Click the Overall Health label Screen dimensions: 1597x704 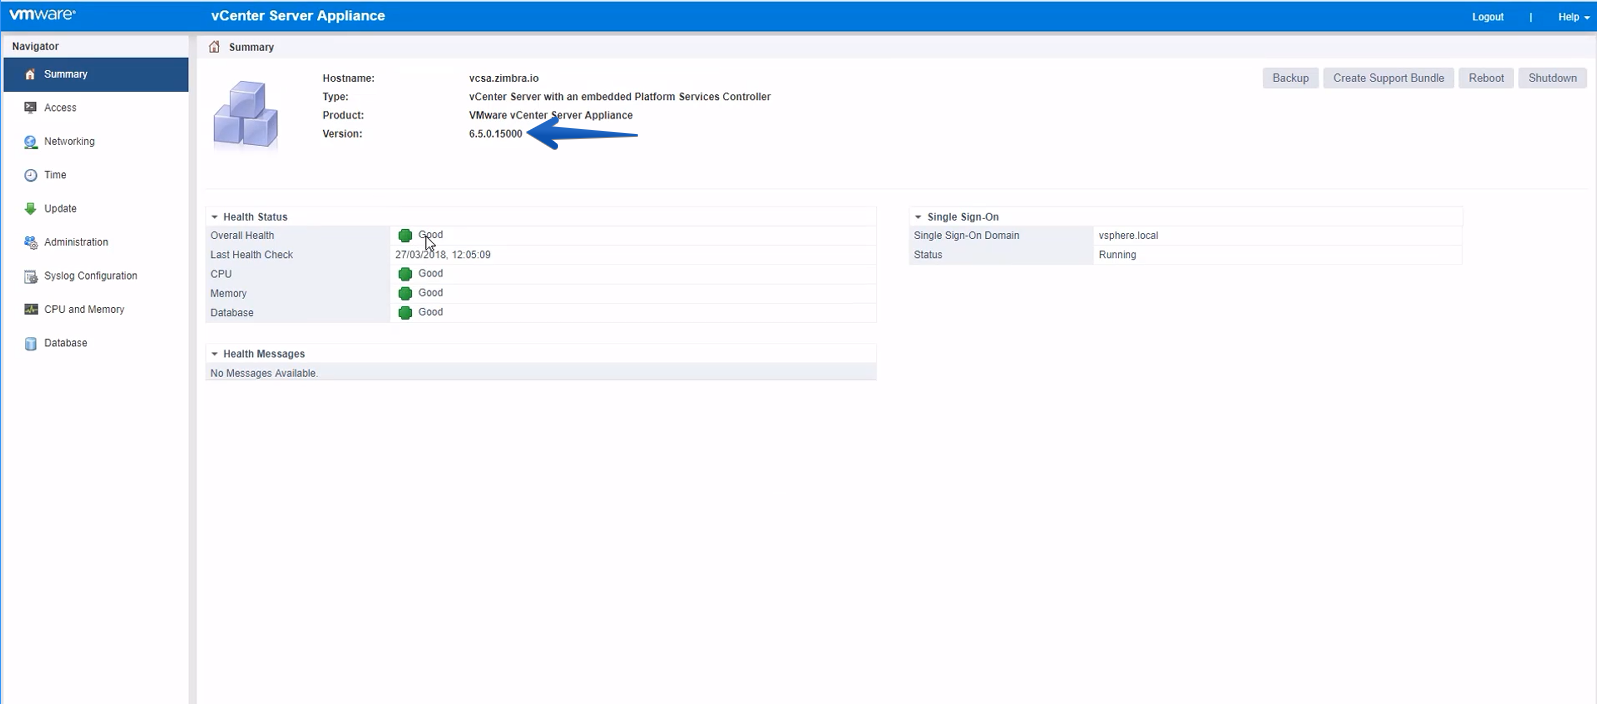click(x=242, y=236)
